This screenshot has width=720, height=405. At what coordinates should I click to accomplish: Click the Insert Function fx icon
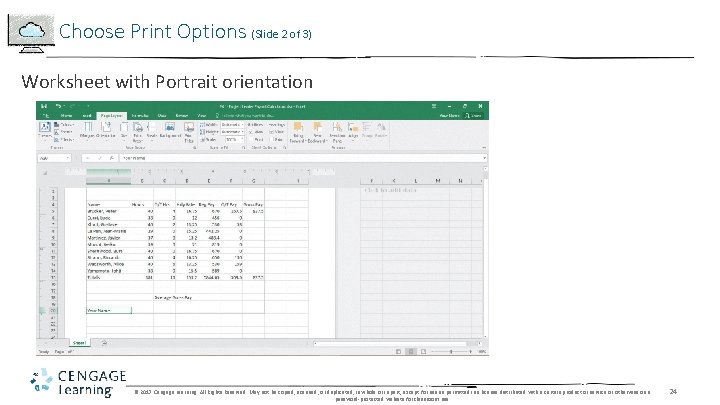[112, 158]
